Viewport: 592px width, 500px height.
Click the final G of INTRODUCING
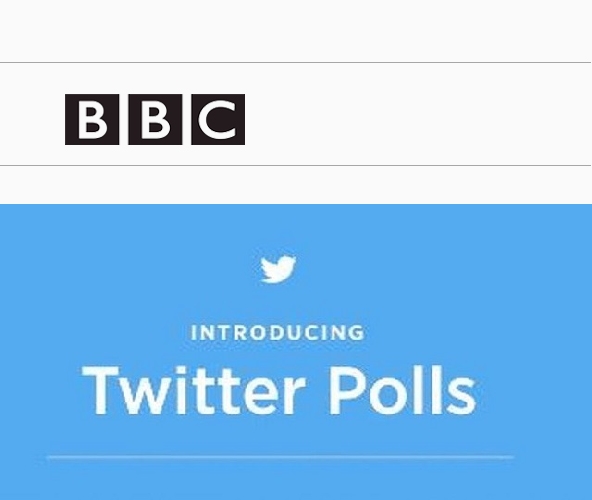click(357, 333)
